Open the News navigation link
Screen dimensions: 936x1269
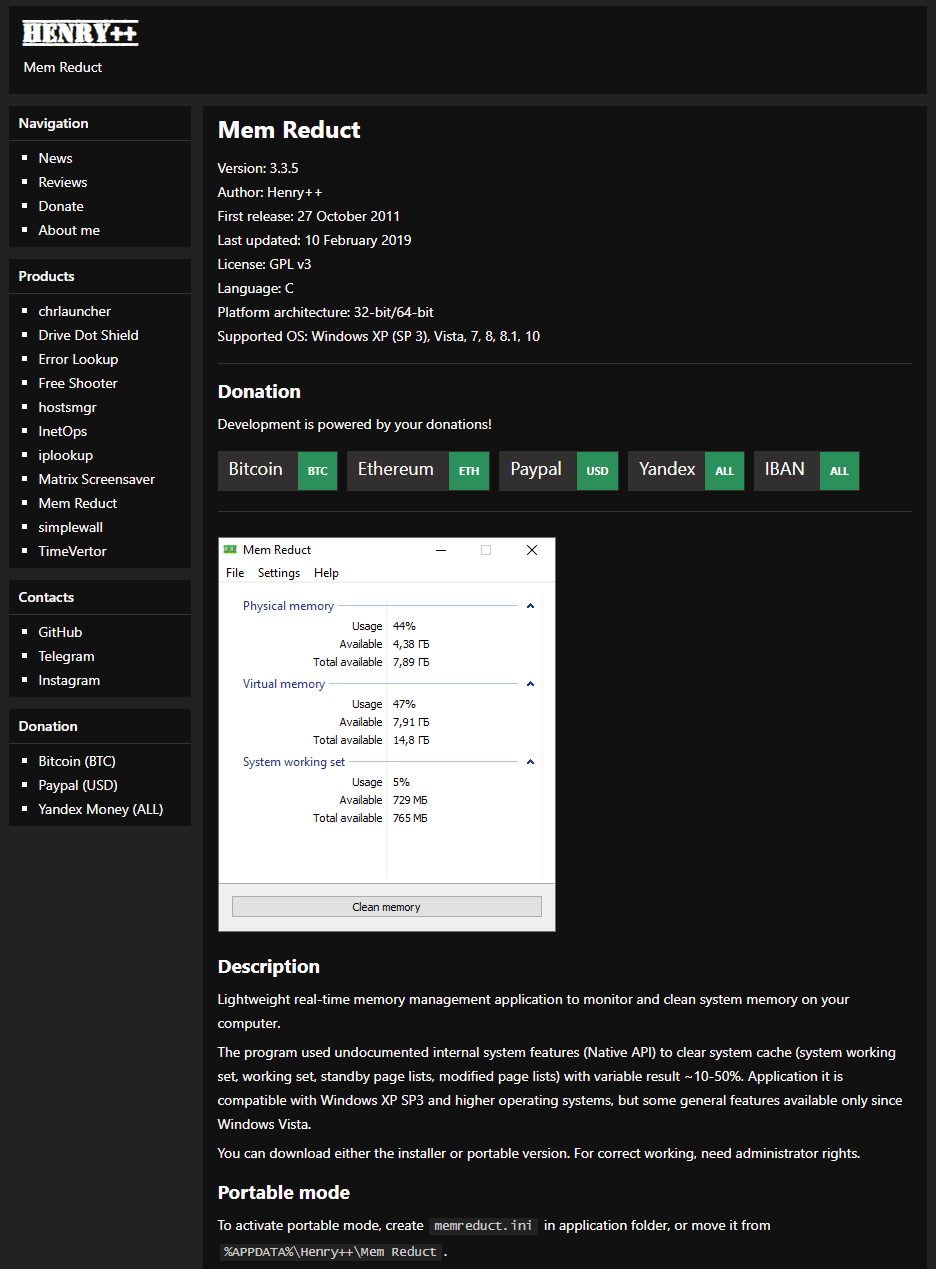pos(55,158)
